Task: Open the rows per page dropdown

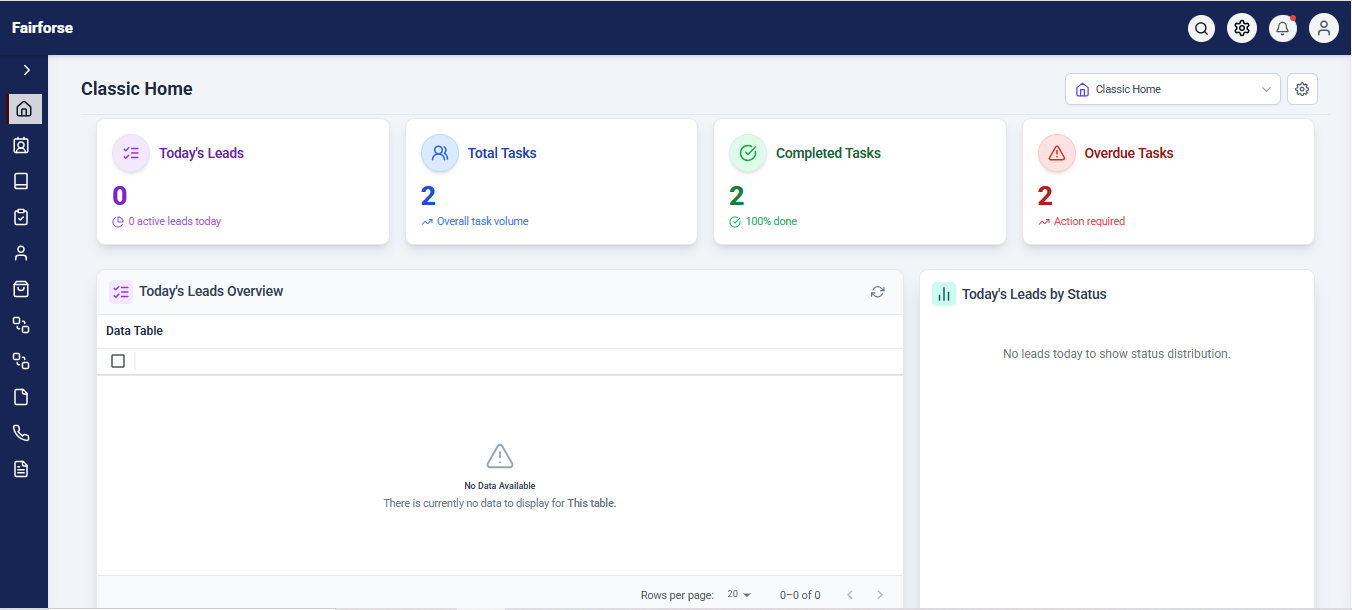Action: 739,595
